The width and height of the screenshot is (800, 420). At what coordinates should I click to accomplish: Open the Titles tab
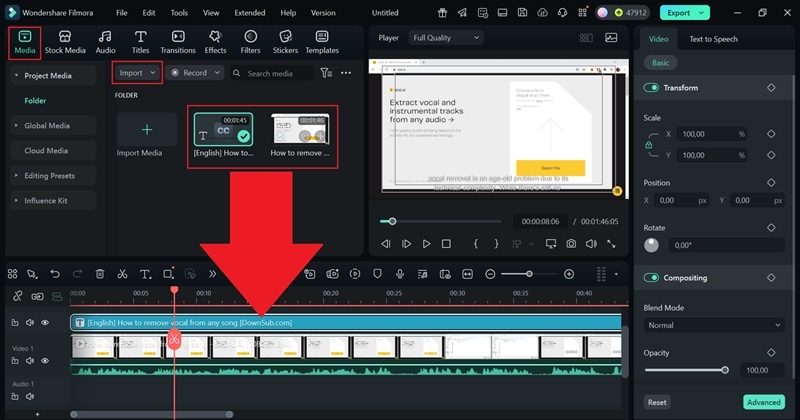pyautogui.click(x=140, y=42)
